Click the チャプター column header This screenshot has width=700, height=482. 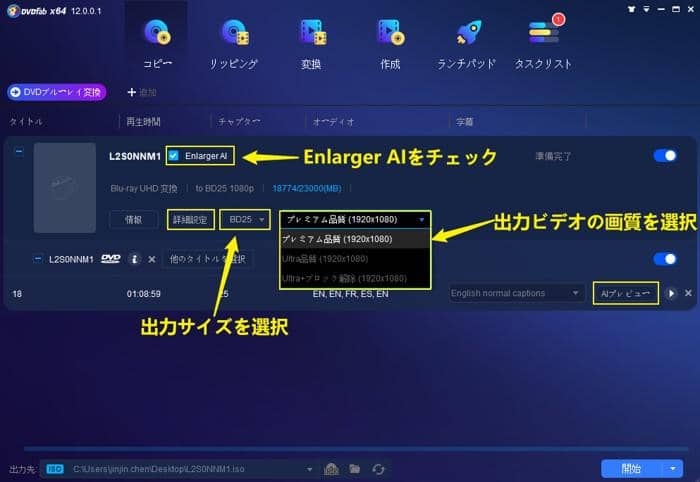point(239,122)
